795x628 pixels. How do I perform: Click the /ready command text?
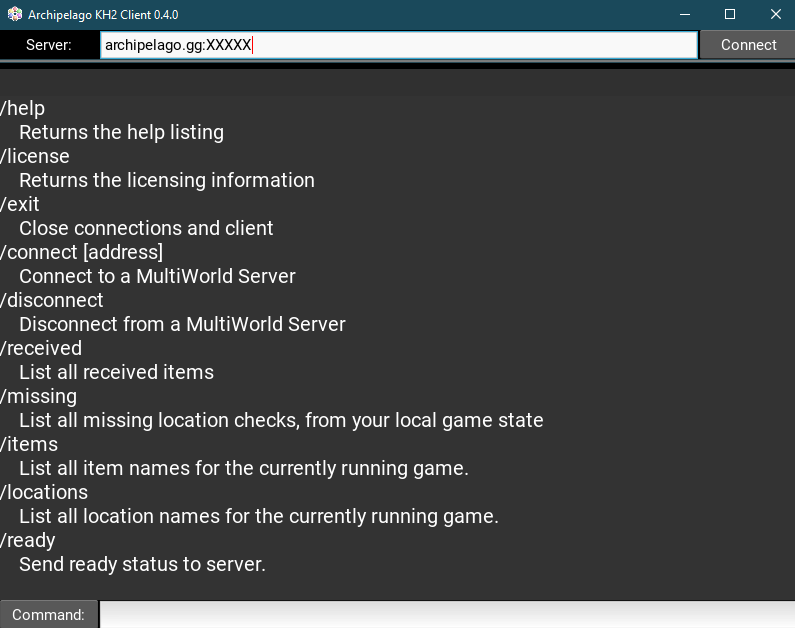pos(28,540)
